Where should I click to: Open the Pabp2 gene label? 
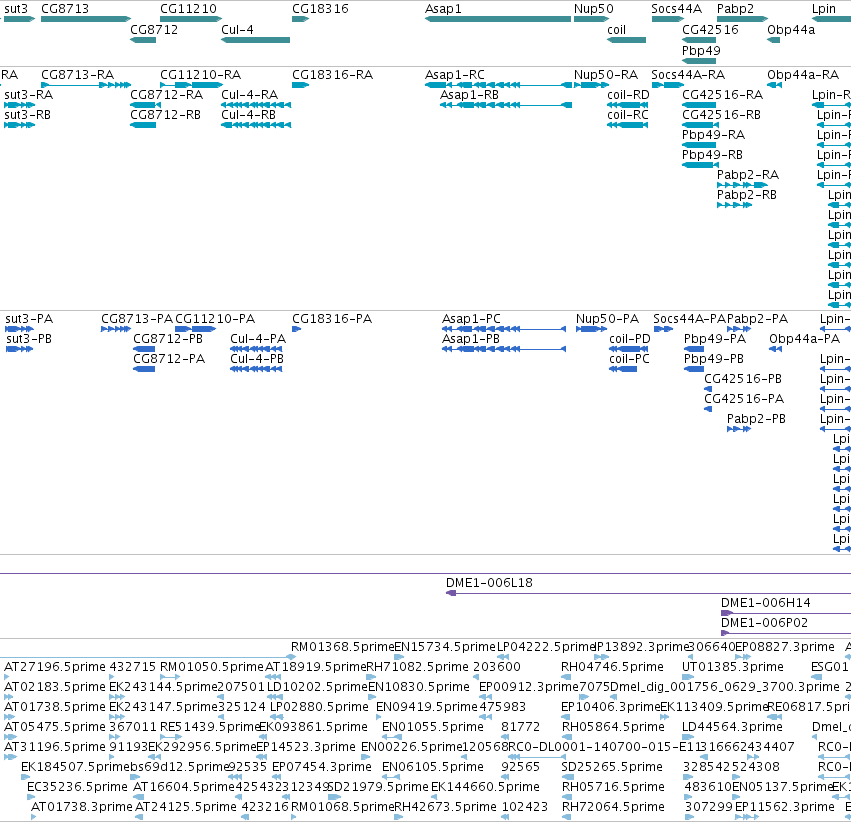point(735,9)
